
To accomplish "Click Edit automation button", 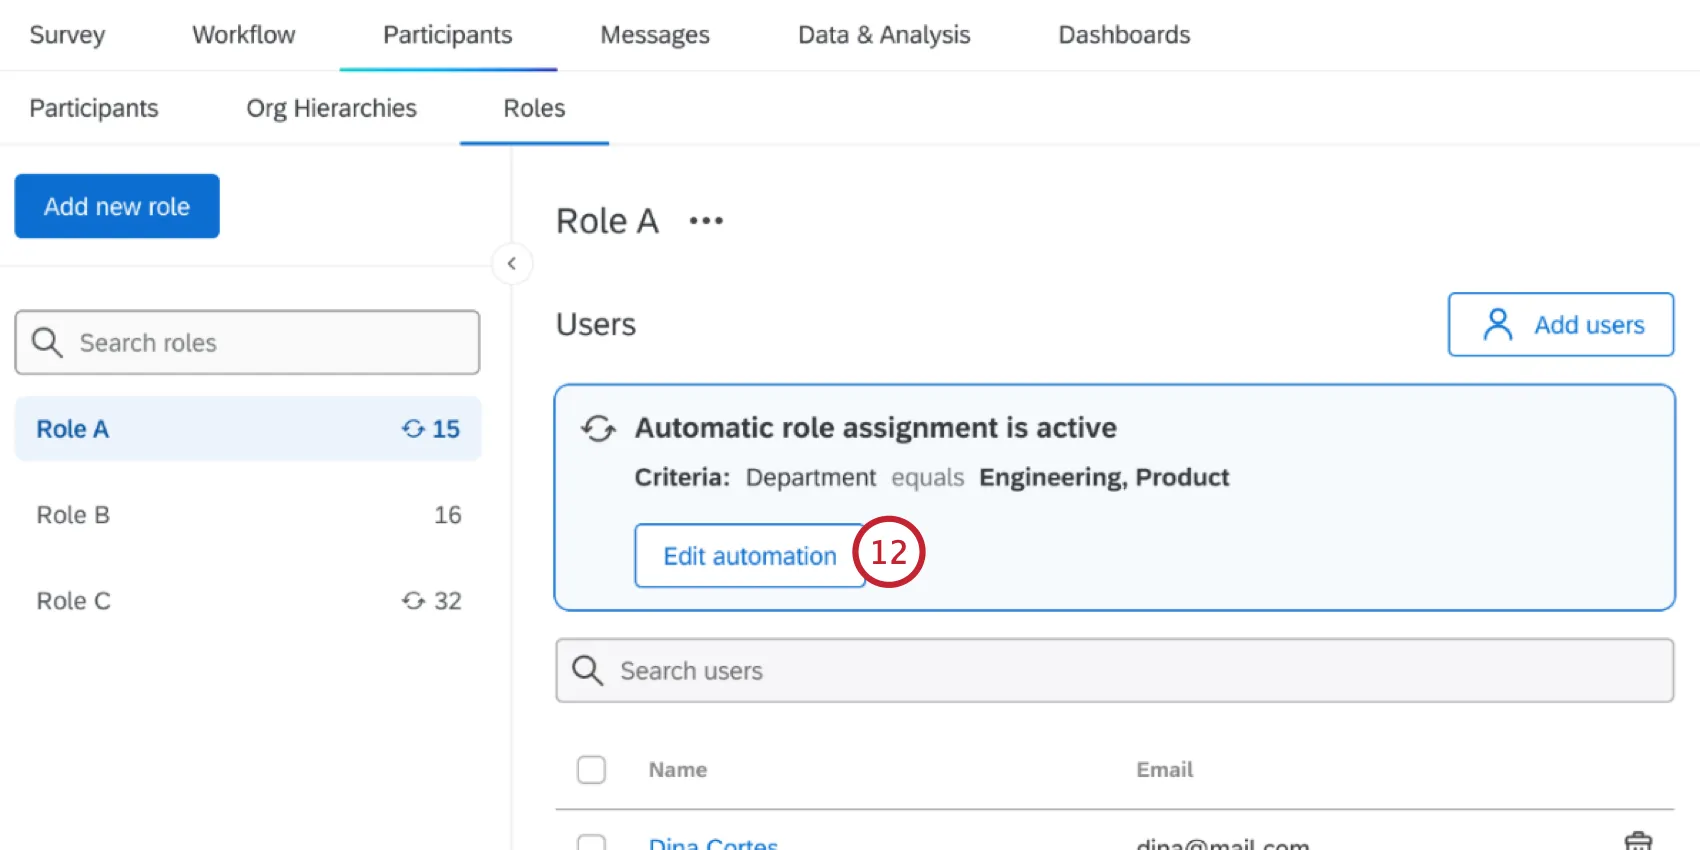I will [750, 555].
